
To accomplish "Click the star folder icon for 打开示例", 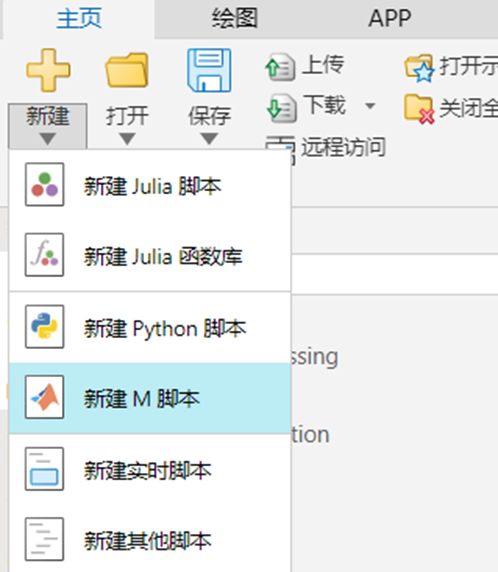I will [420, 68].
